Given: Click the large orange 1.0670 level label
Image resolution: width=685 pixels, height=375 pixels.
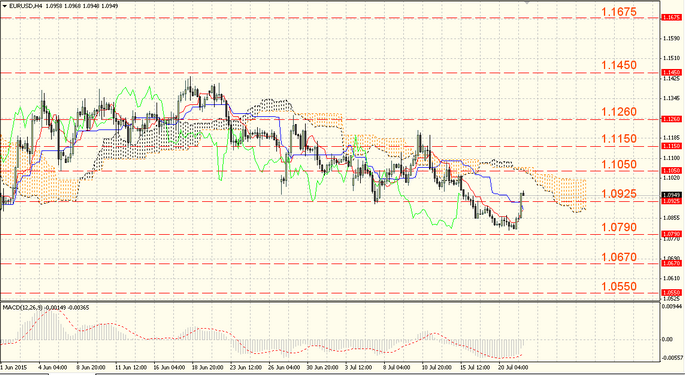Looking at the screenshot, I should pos(619,257).
